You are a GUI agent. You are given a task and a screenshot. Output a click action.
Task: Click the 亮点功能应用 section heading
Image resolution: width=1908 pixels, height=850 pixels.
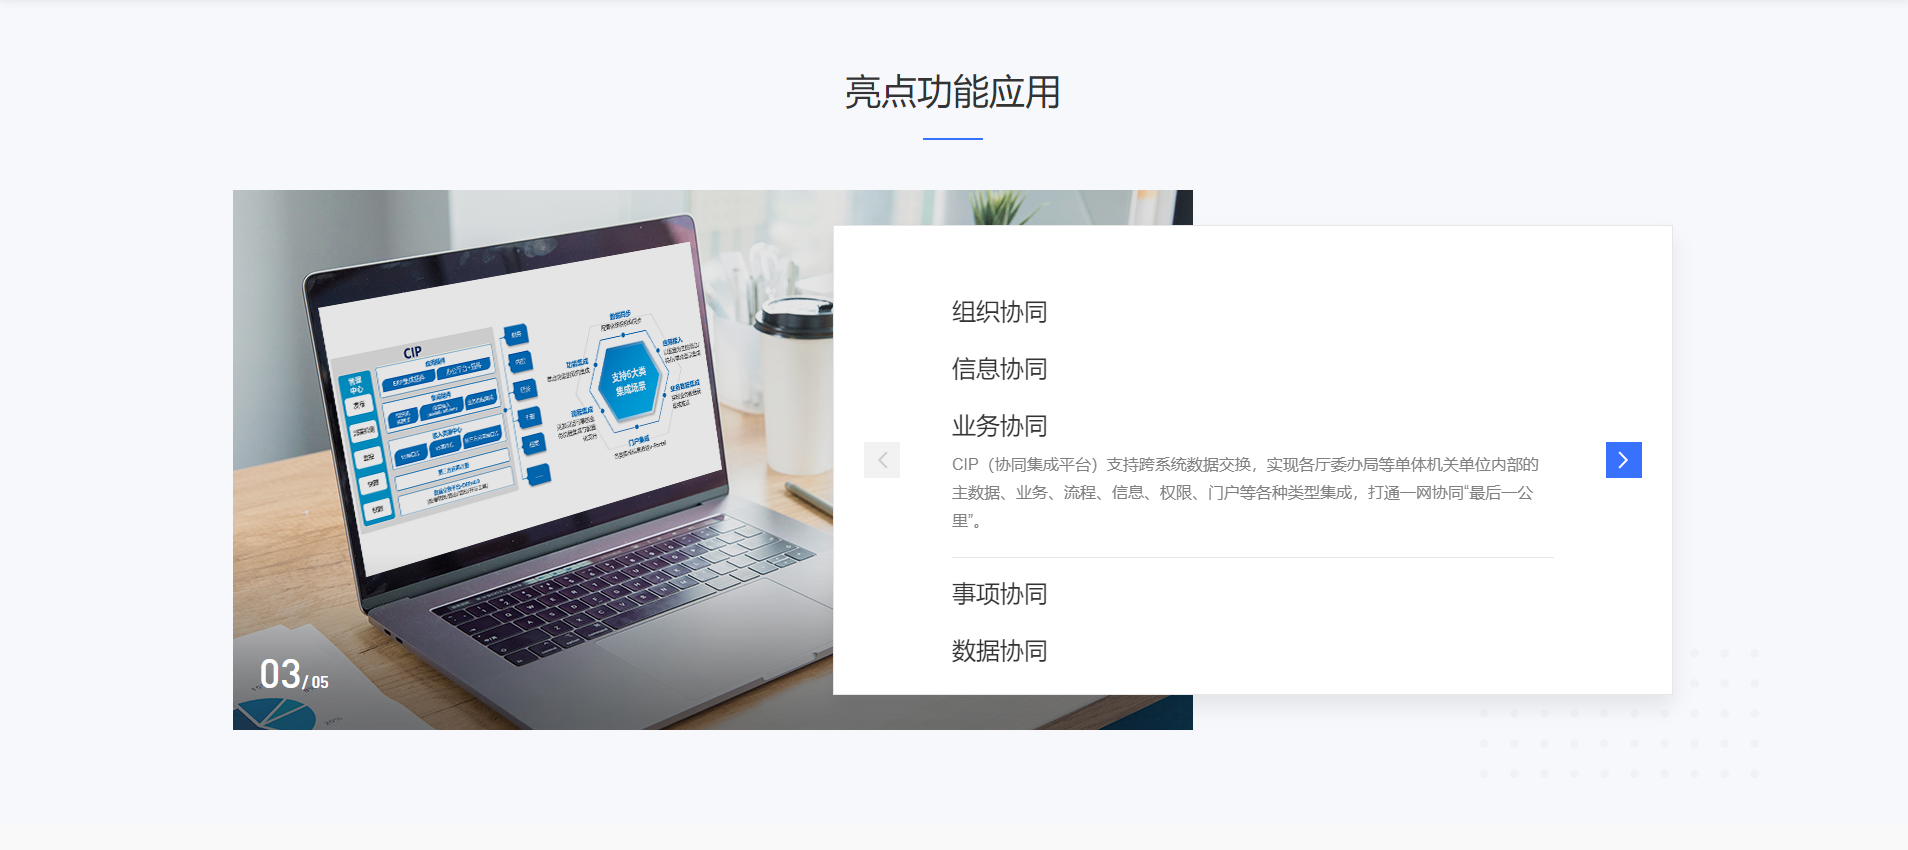pos(953,92)
